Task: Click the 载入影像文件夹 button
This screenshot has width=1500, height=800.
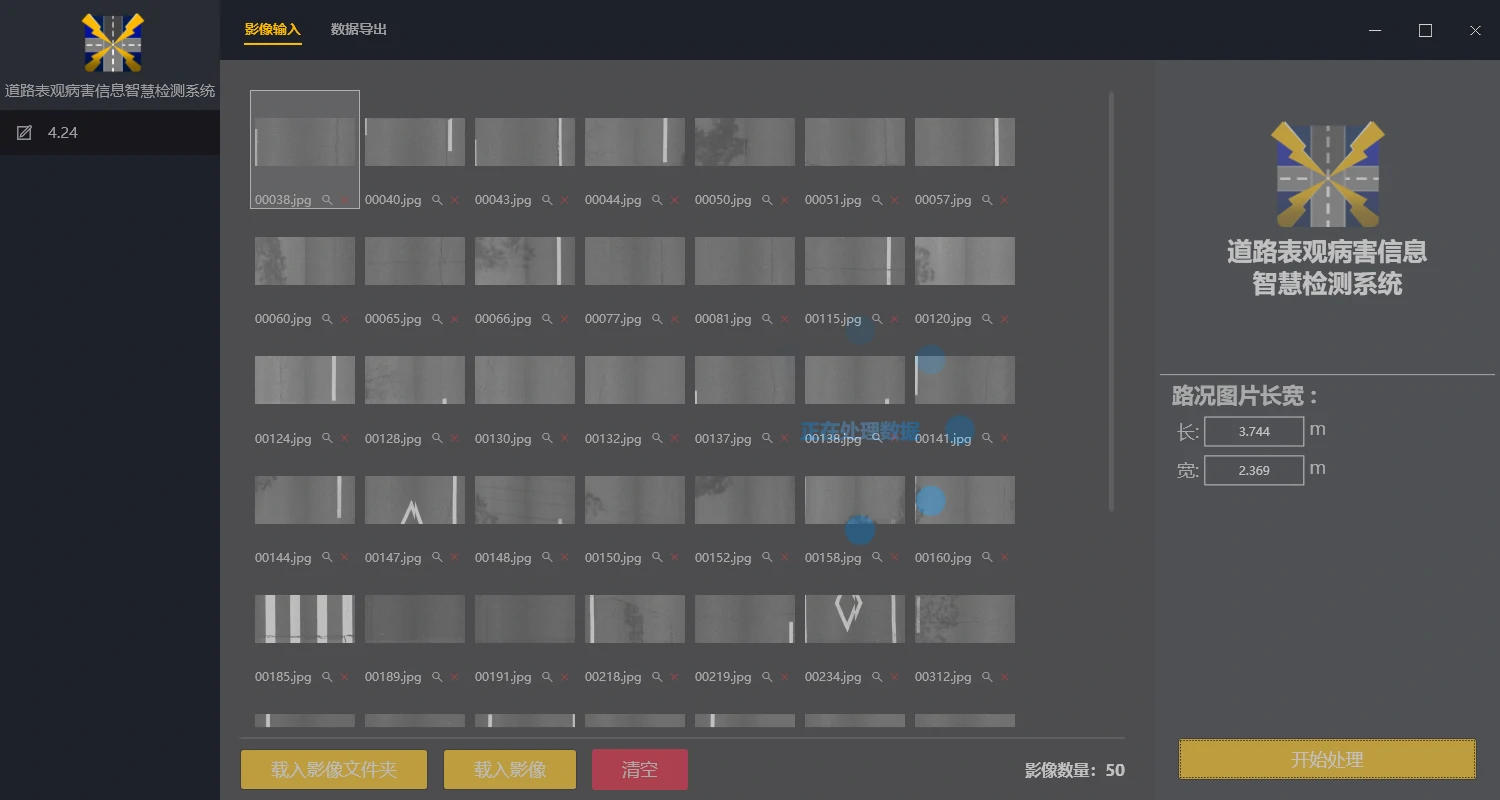Action: click(334, 770)
